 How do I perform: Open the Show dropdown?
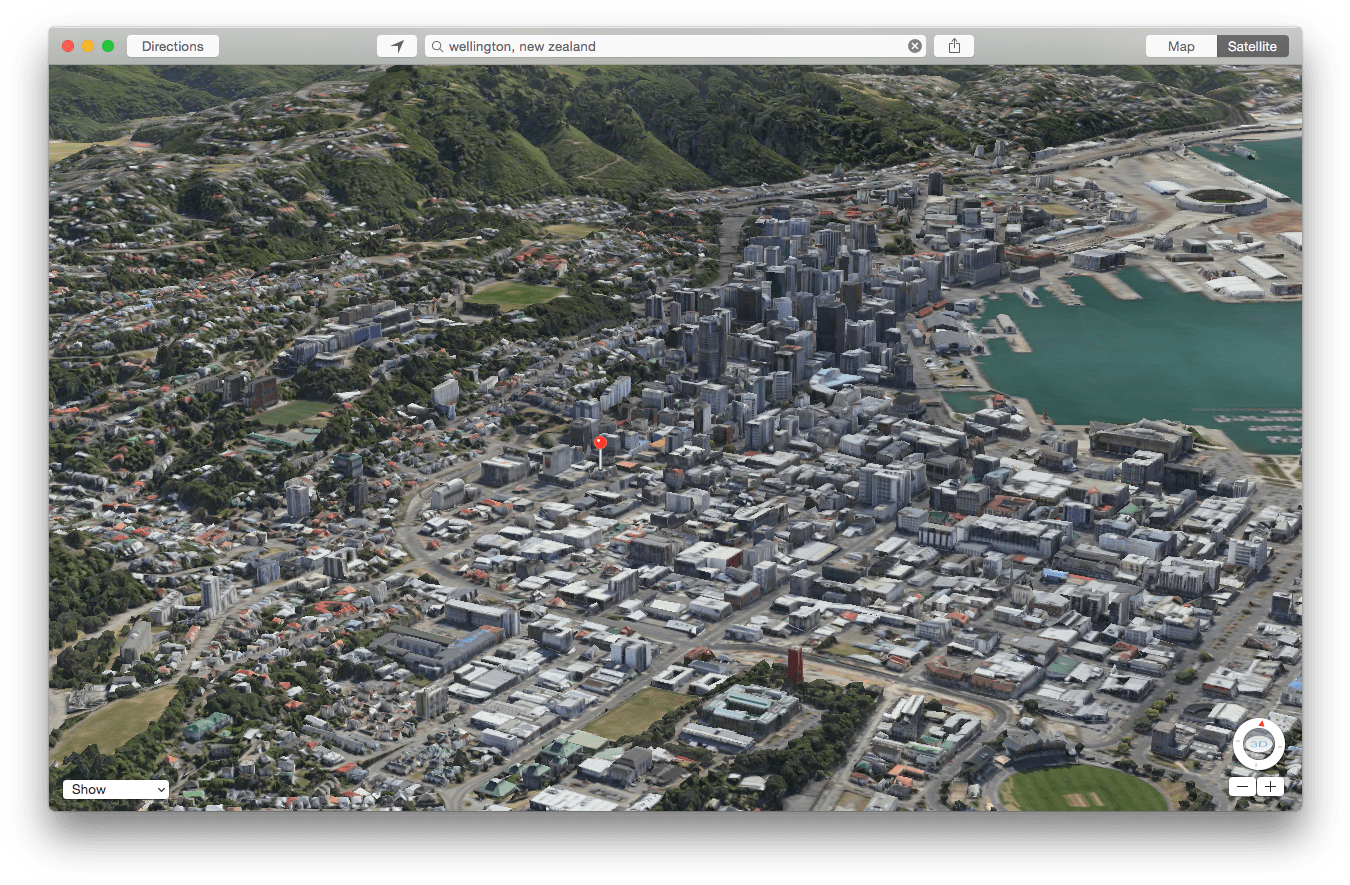115,788
